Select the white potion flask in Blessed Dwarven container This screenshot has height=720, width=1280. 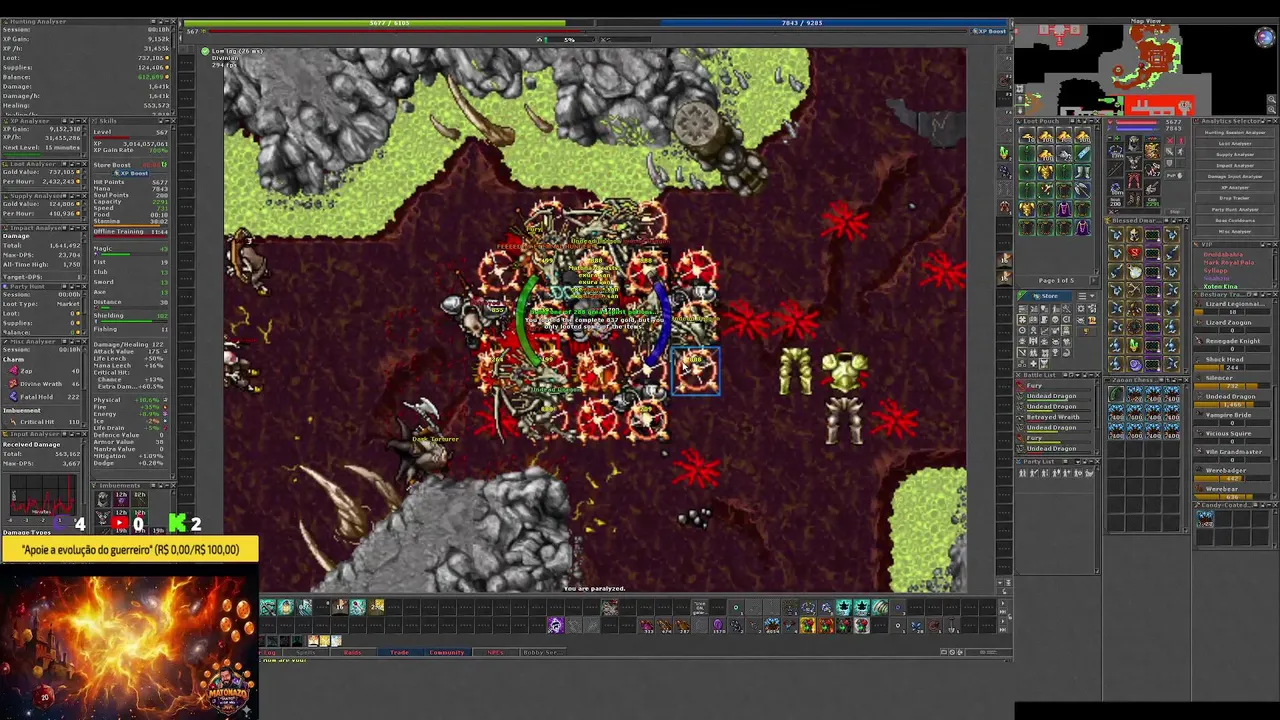click(x=1134, y=271)
